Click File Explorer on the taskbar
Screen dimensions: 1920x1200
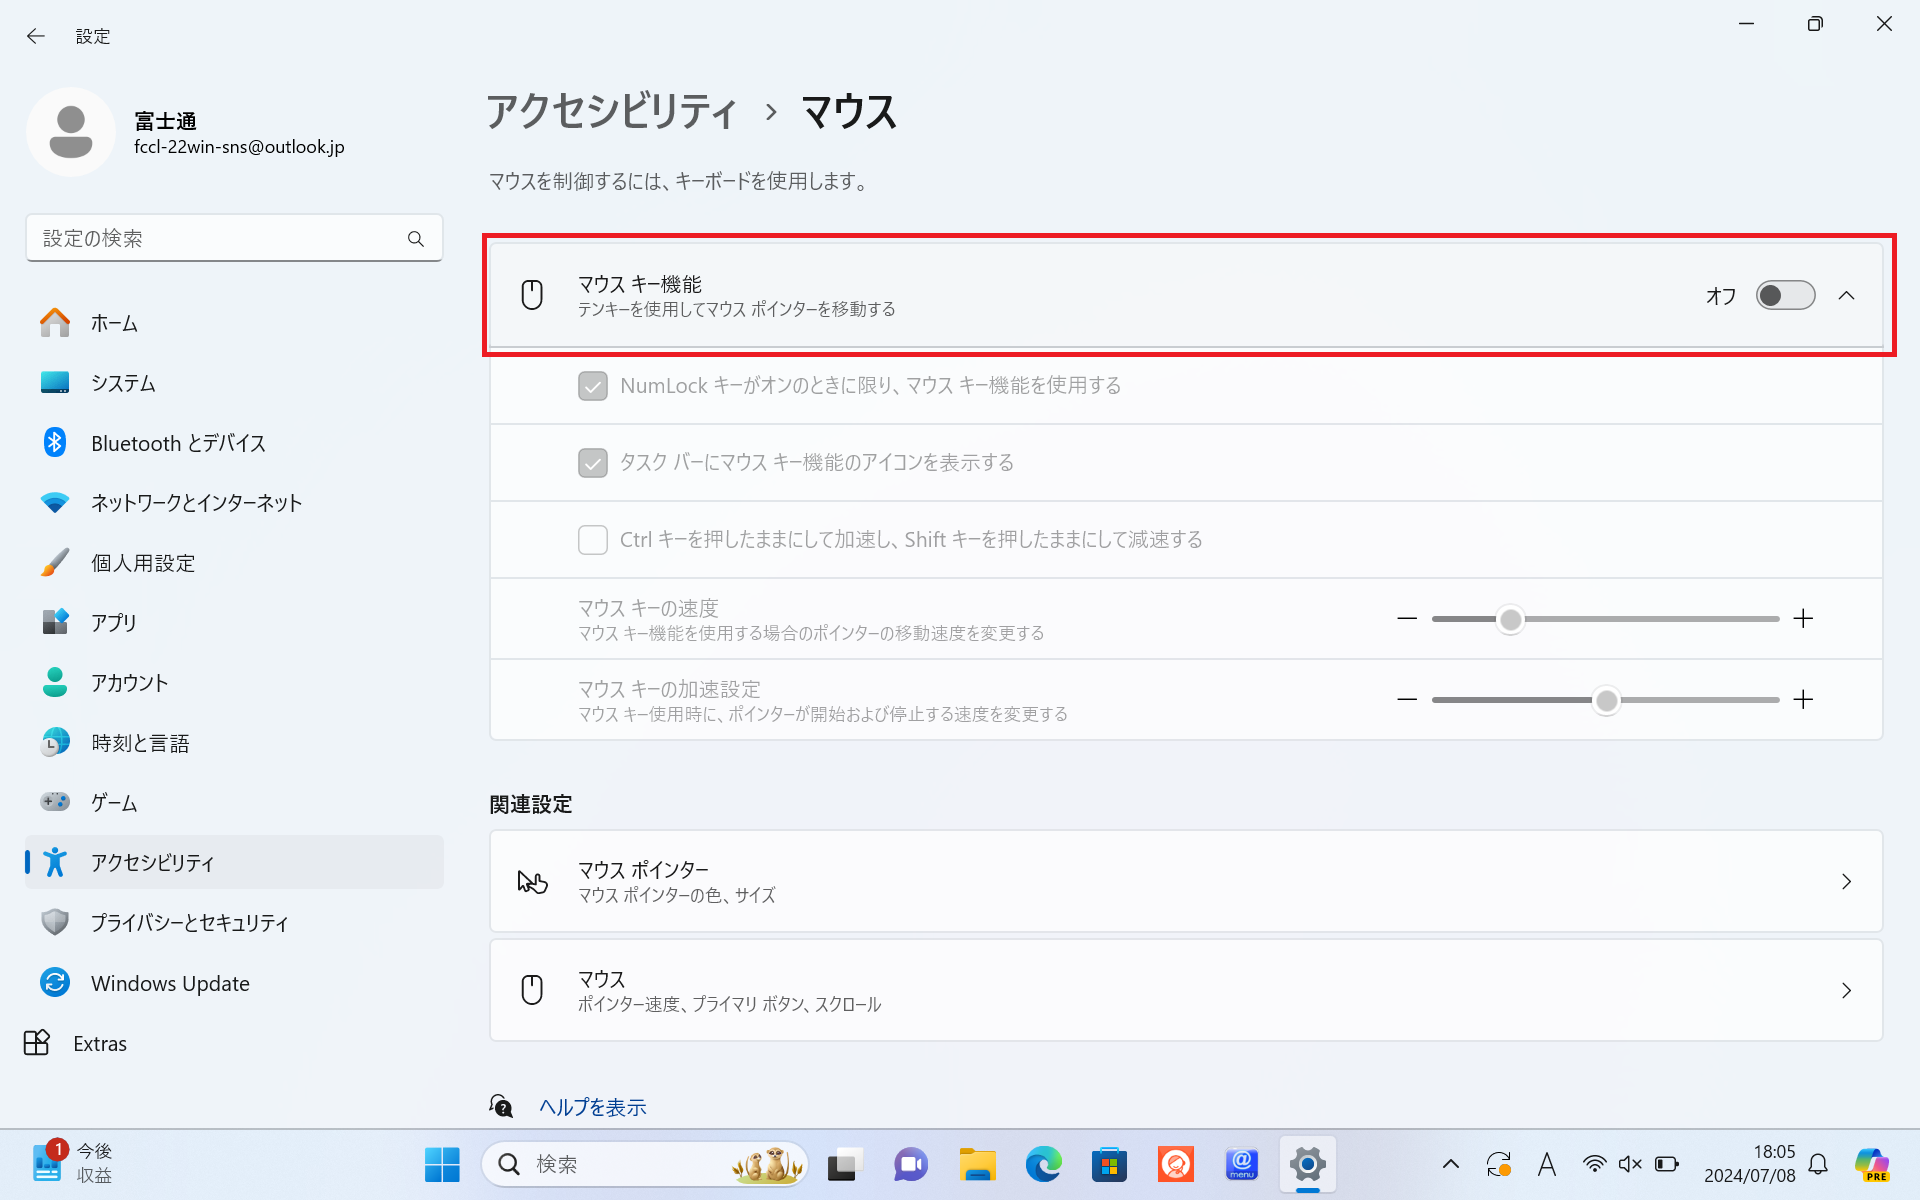point(977,1164)
